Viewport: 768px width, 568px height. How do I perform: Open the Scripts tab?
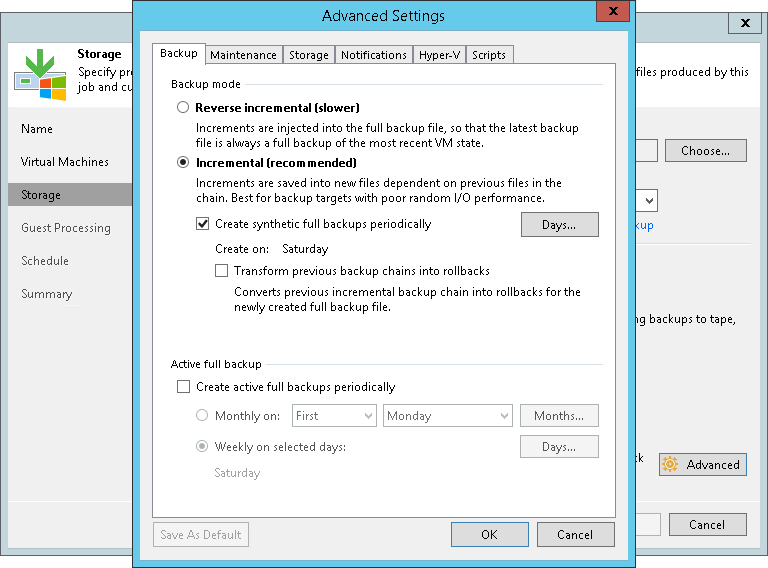pyautogui.click(x=489, y=55)
